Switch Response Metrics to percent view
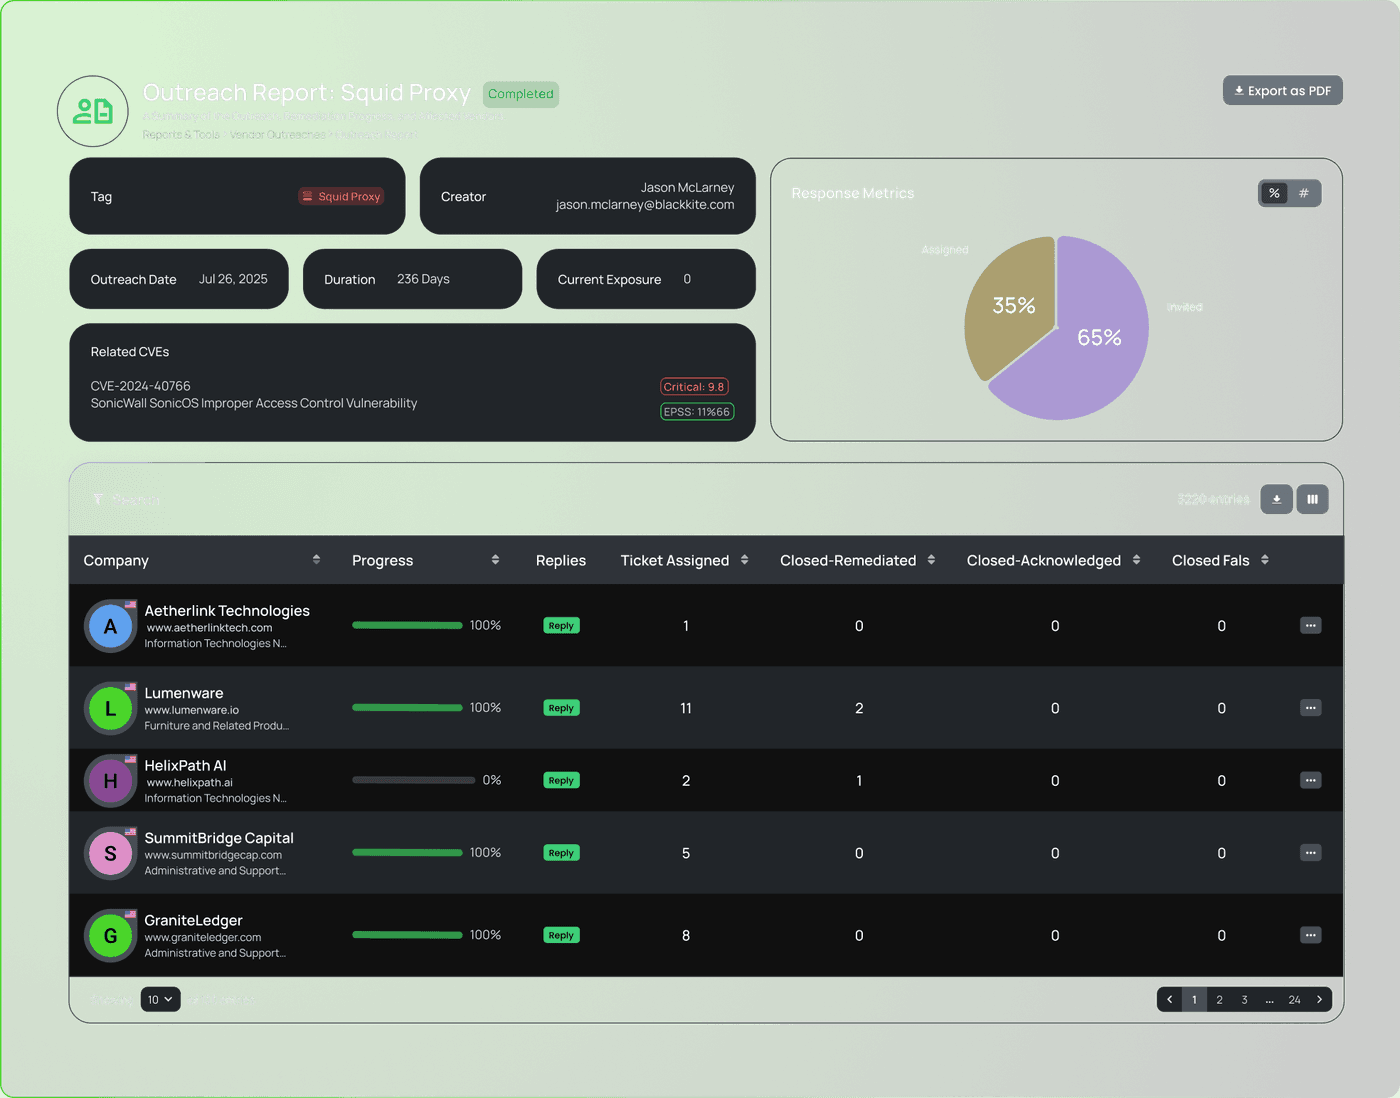The width and height of the screenshot is (1400, 1098). tap(1274, 194)
